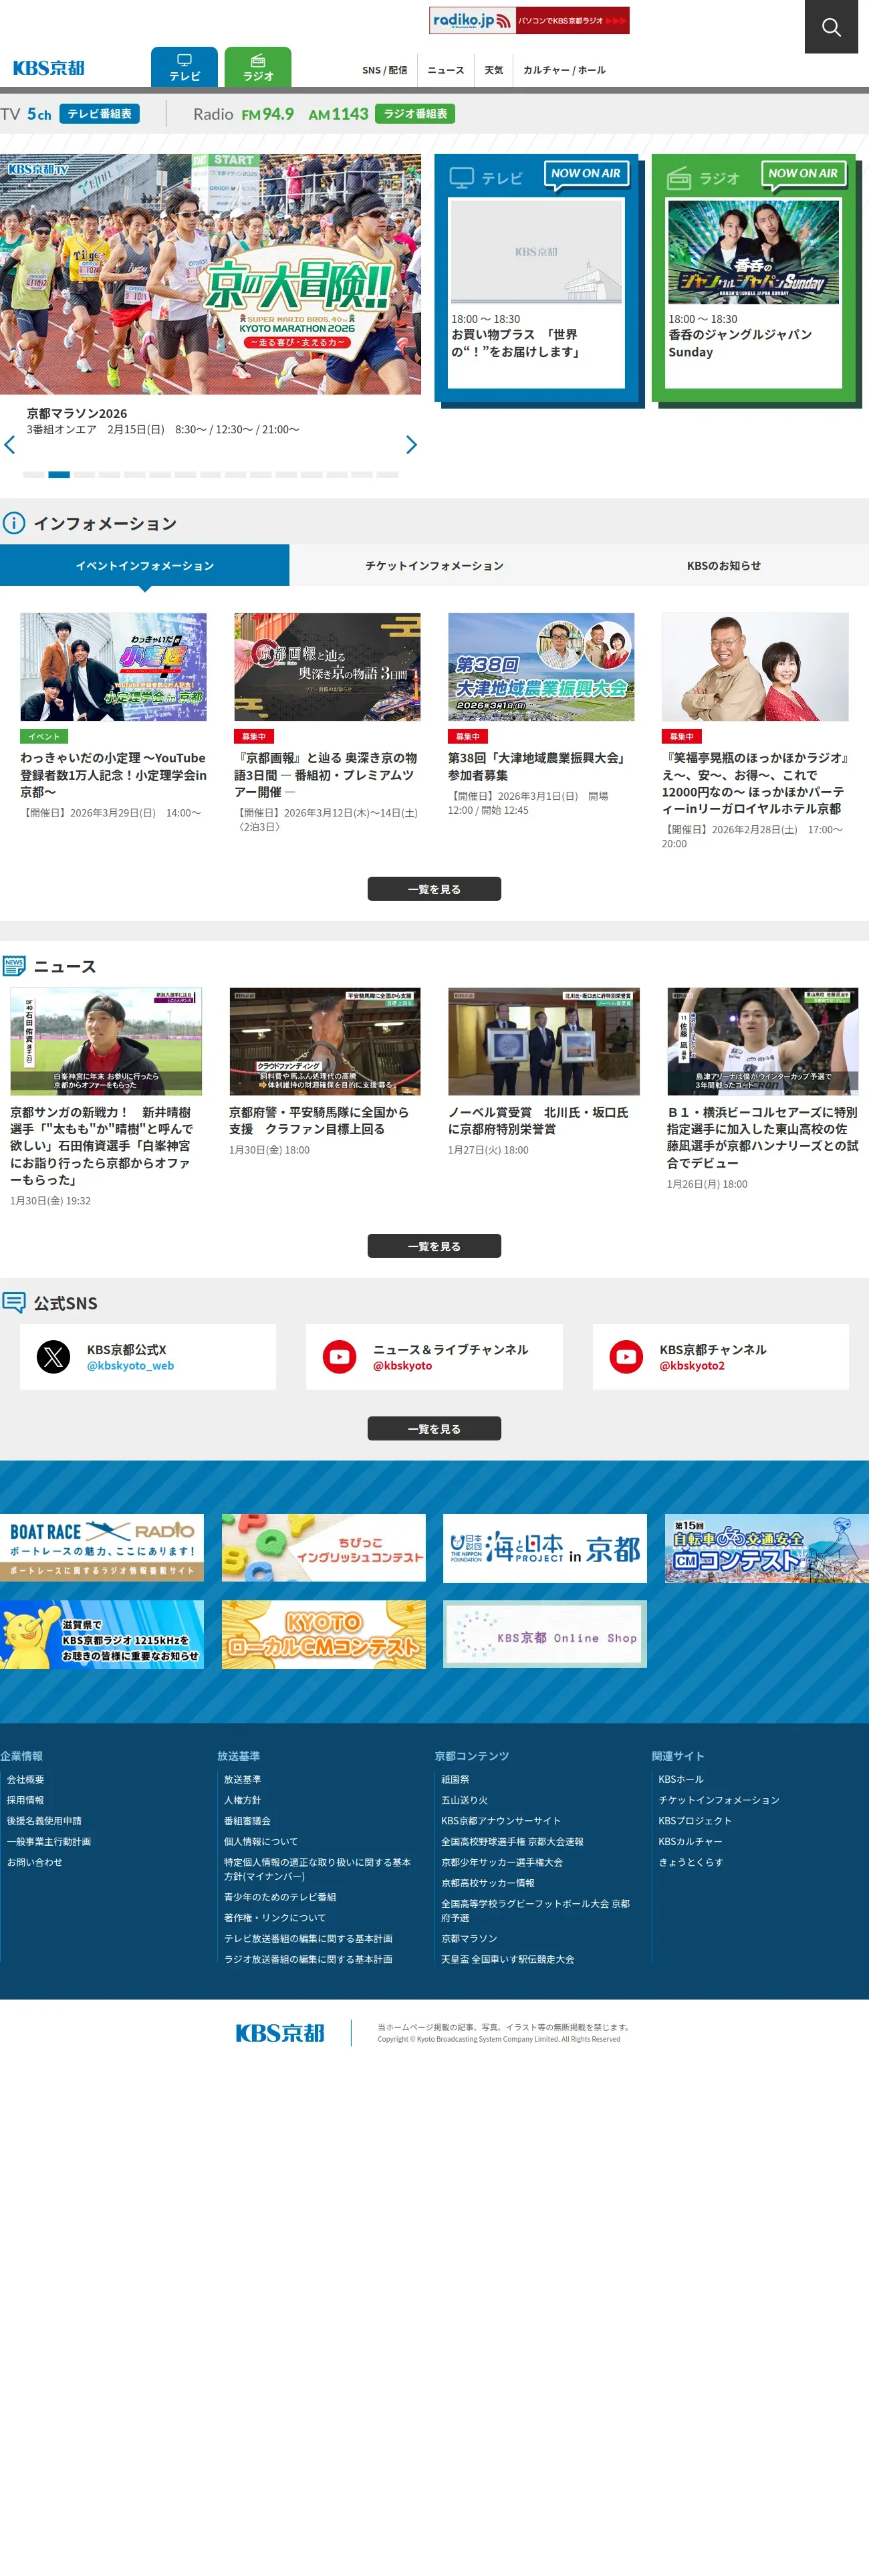Click the KBS京都 header logo
Viewport: 869px width, 2576px height.
click(x=48, y=68)
